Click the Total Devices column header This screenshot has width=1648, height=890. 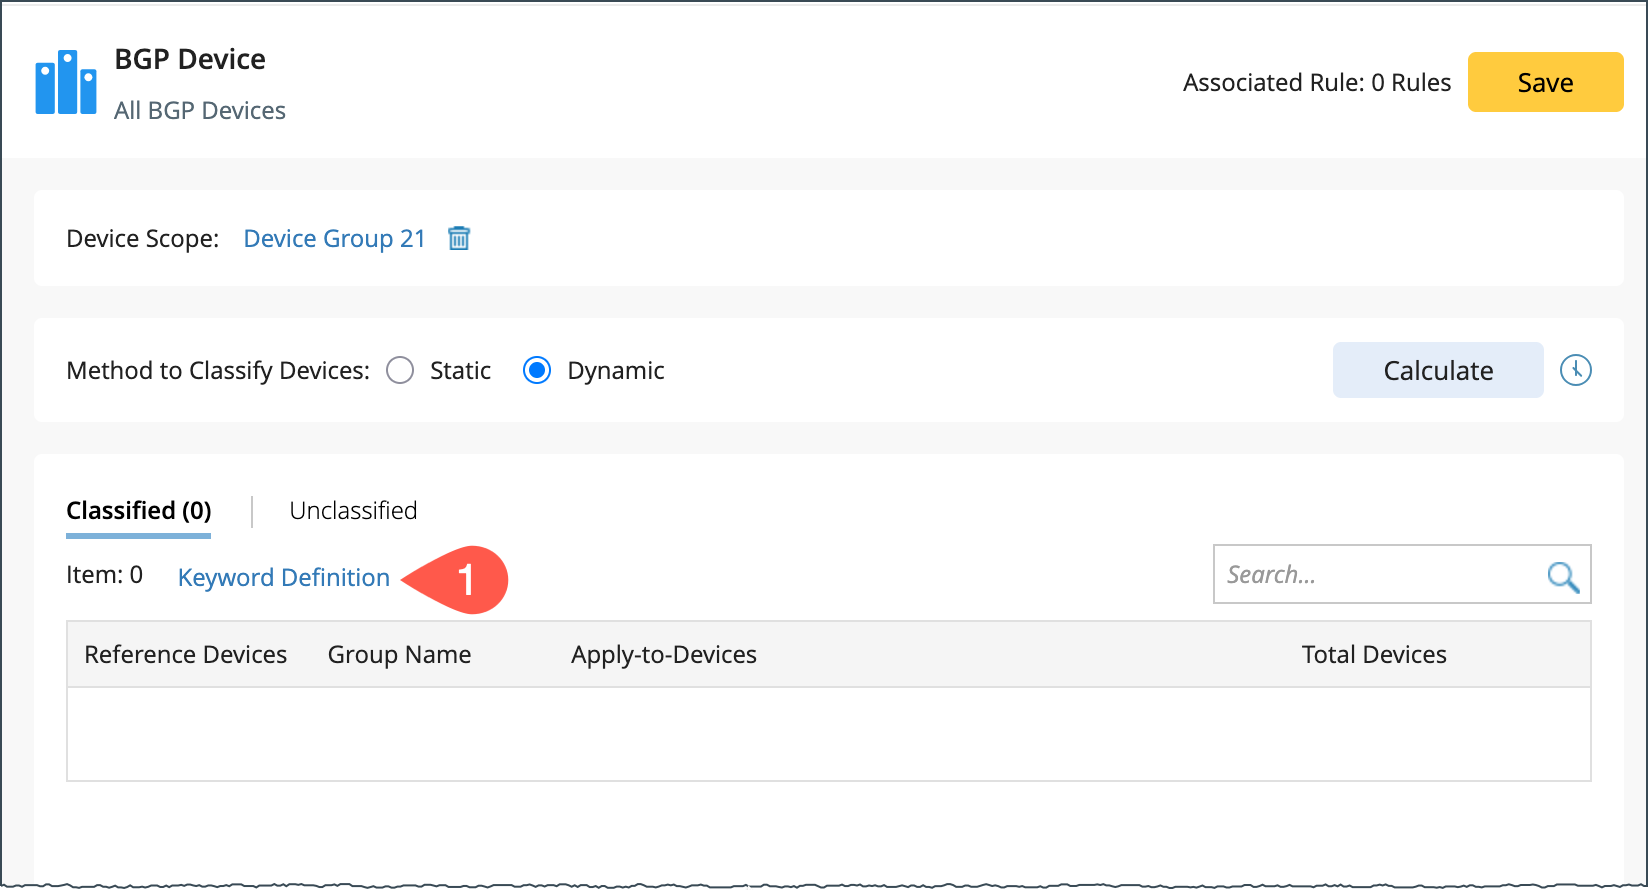[1374, 655]
